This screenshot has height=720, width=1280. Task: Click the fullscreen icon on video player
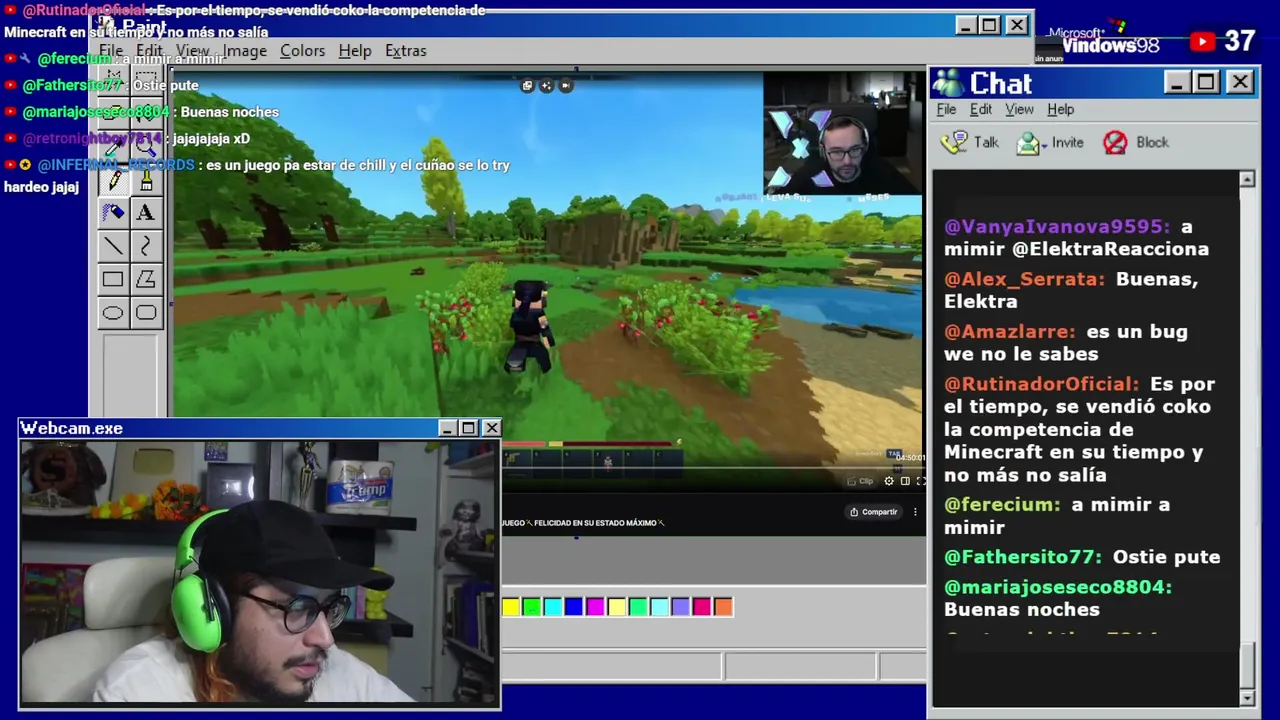921,481
